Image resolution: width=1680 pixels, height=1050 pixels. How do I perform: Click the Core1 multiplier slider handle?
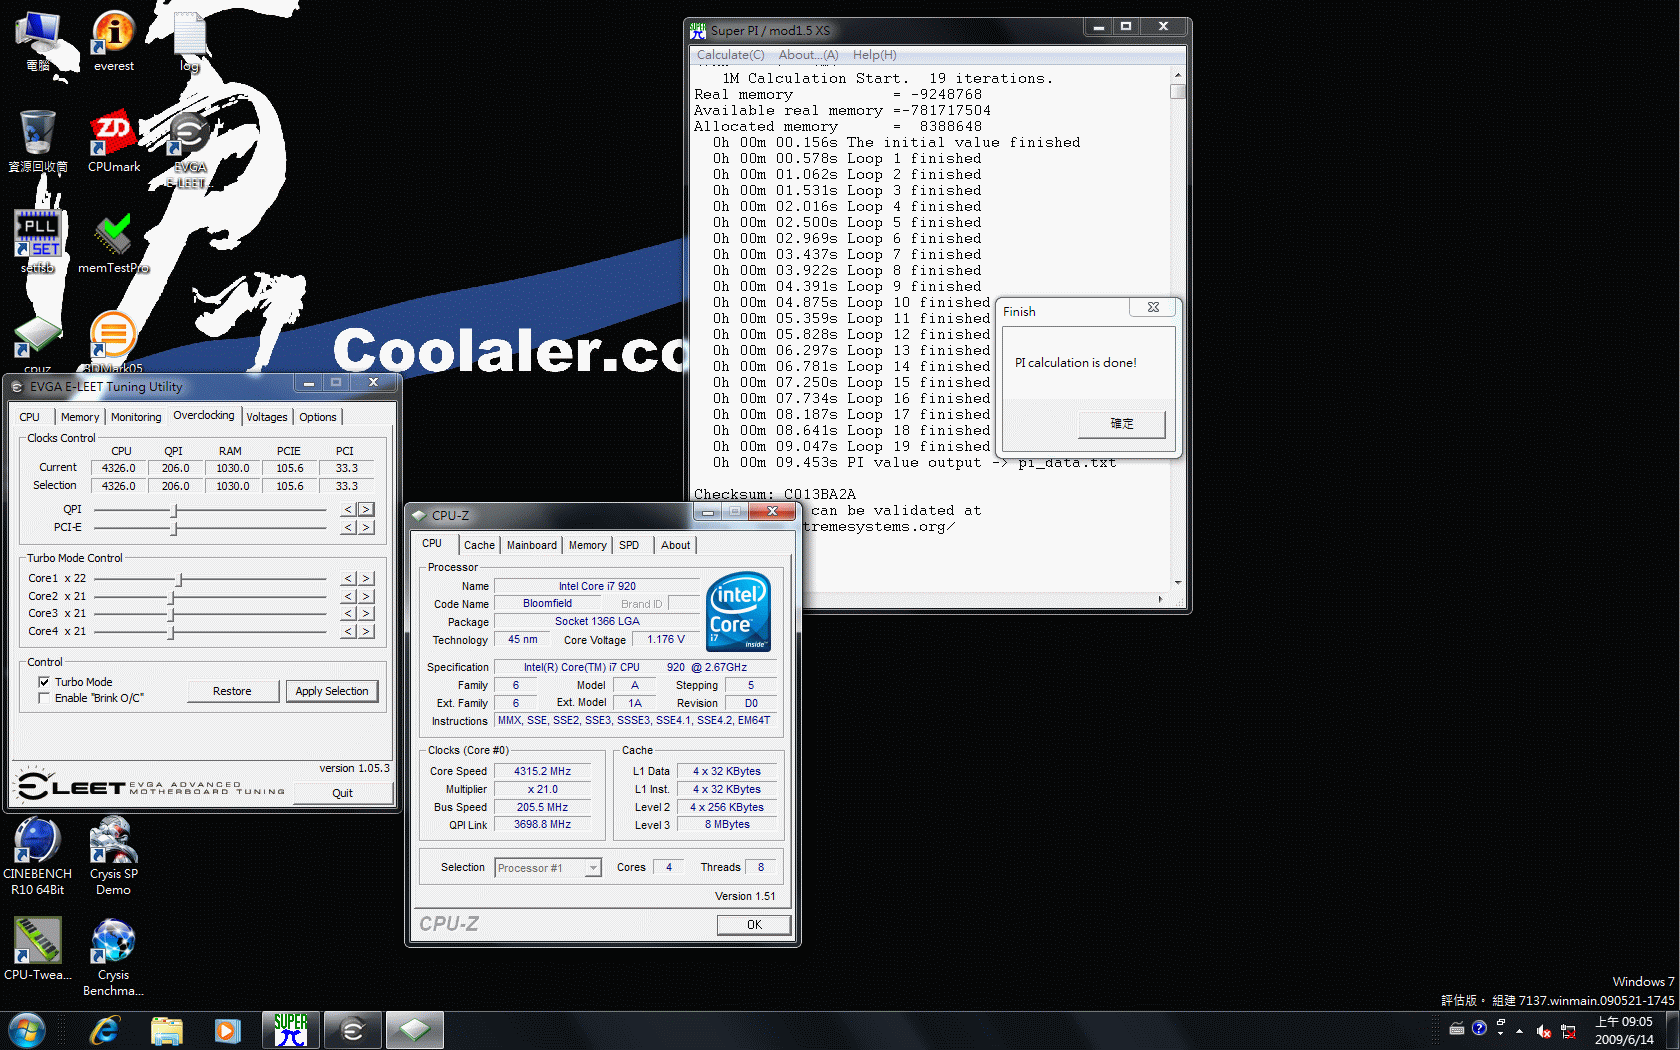179,579
